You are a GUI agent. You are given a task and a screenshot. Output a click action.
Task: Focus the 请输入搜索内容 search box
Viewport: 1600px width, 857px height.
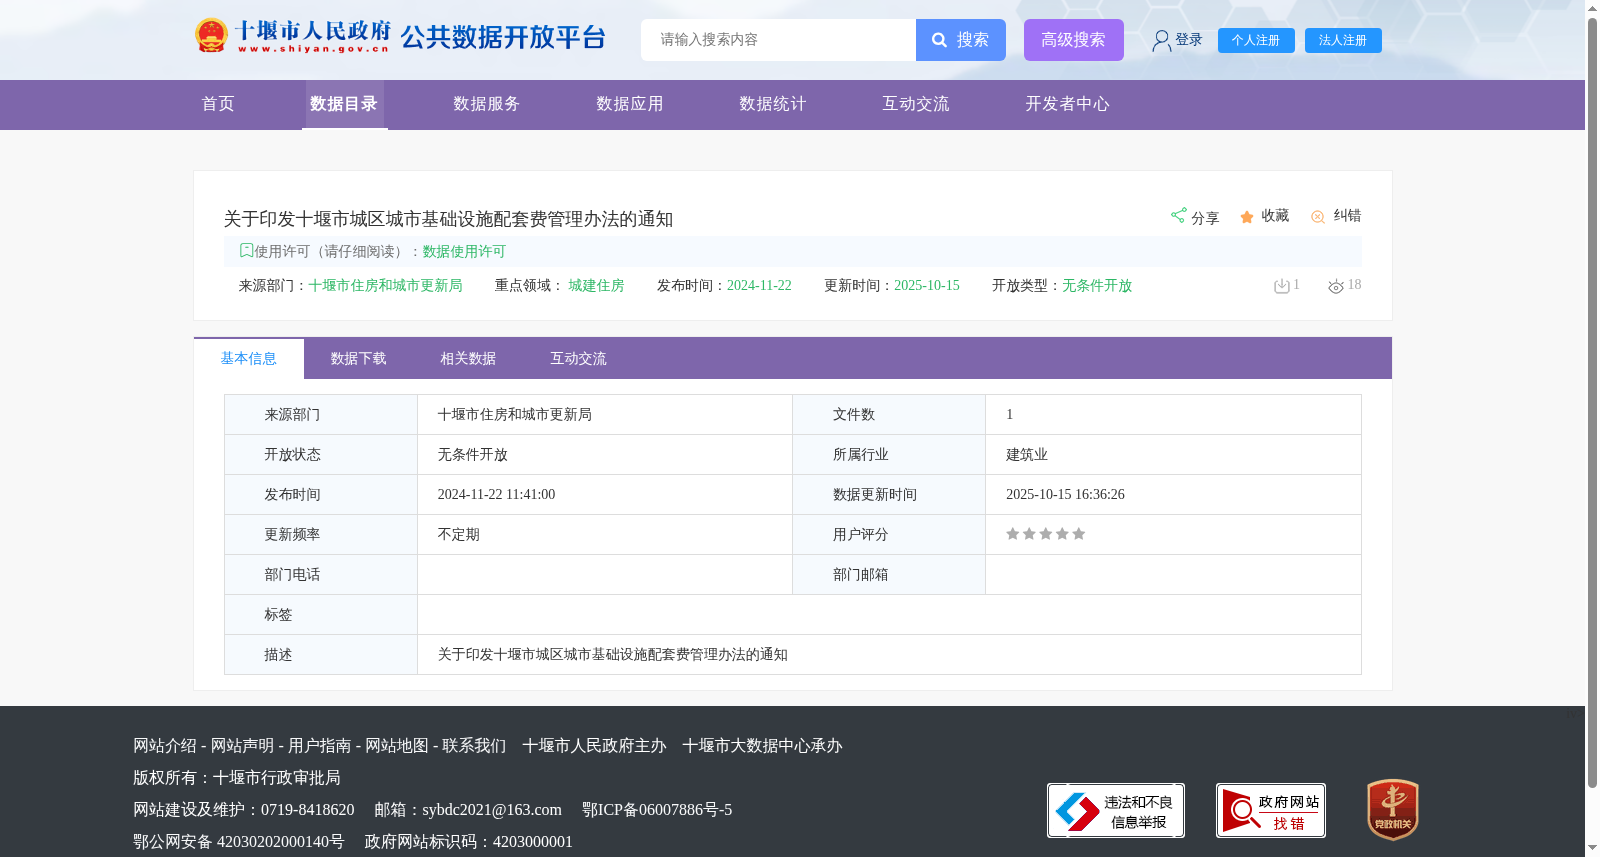[x=778, y=40]
